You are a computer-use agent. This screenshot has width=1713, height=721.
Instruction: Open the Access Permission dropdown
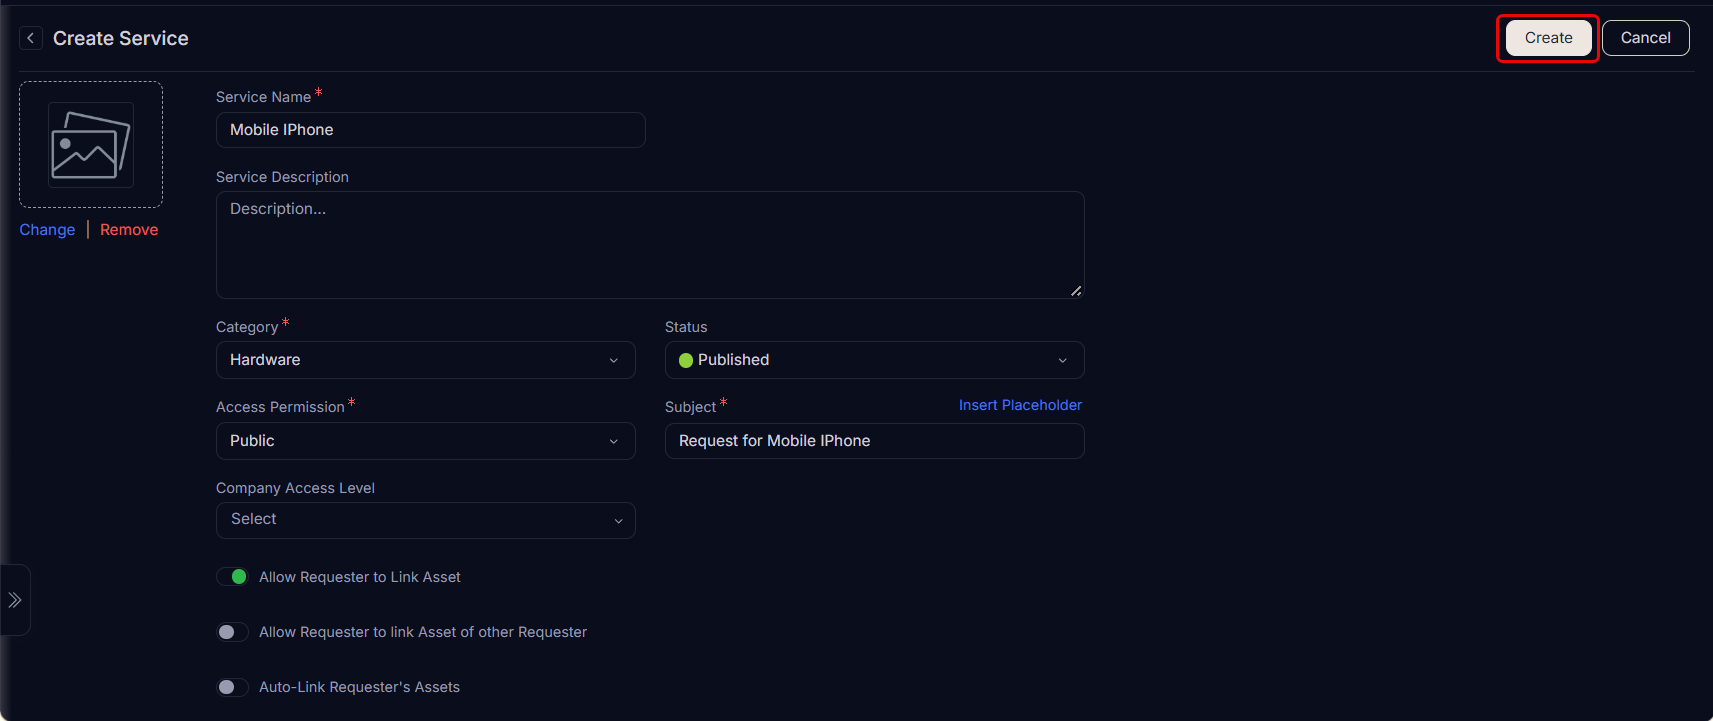426,441
